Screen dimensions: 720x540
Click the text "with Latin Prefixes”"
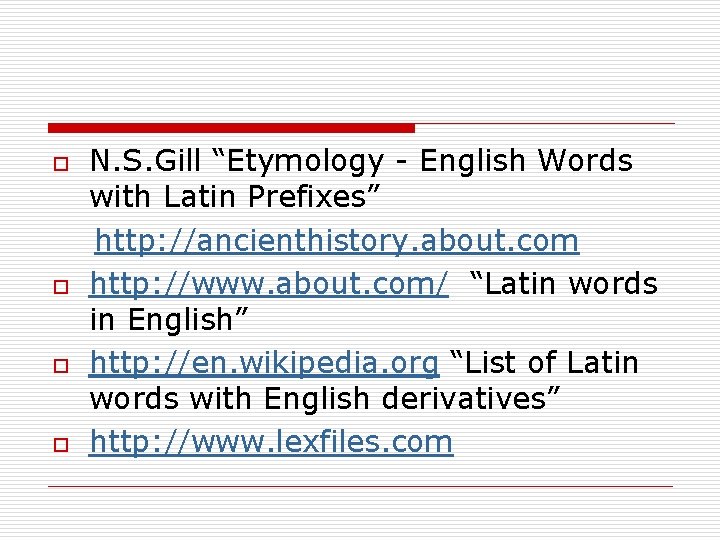click(x=235, y=197)
